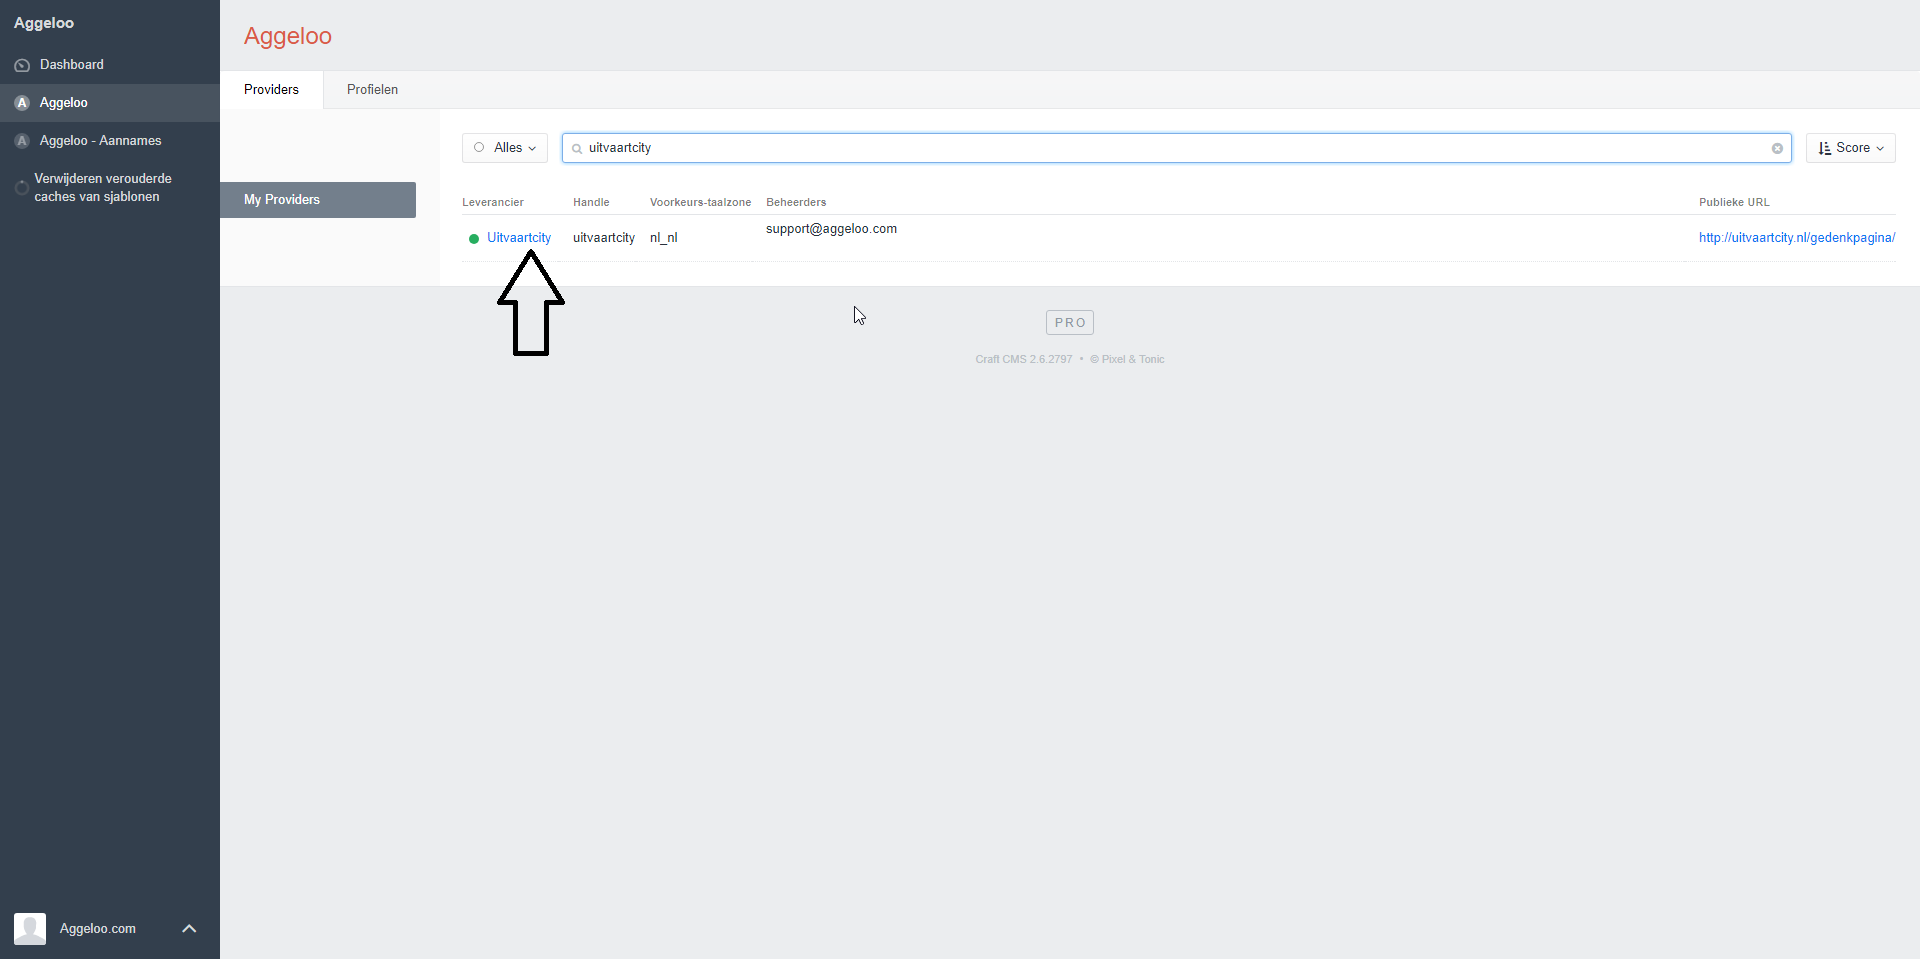Select Aggeloo sidebar item
The width and height of the screenshot is (1920, 959).
(x=110, y=103)
